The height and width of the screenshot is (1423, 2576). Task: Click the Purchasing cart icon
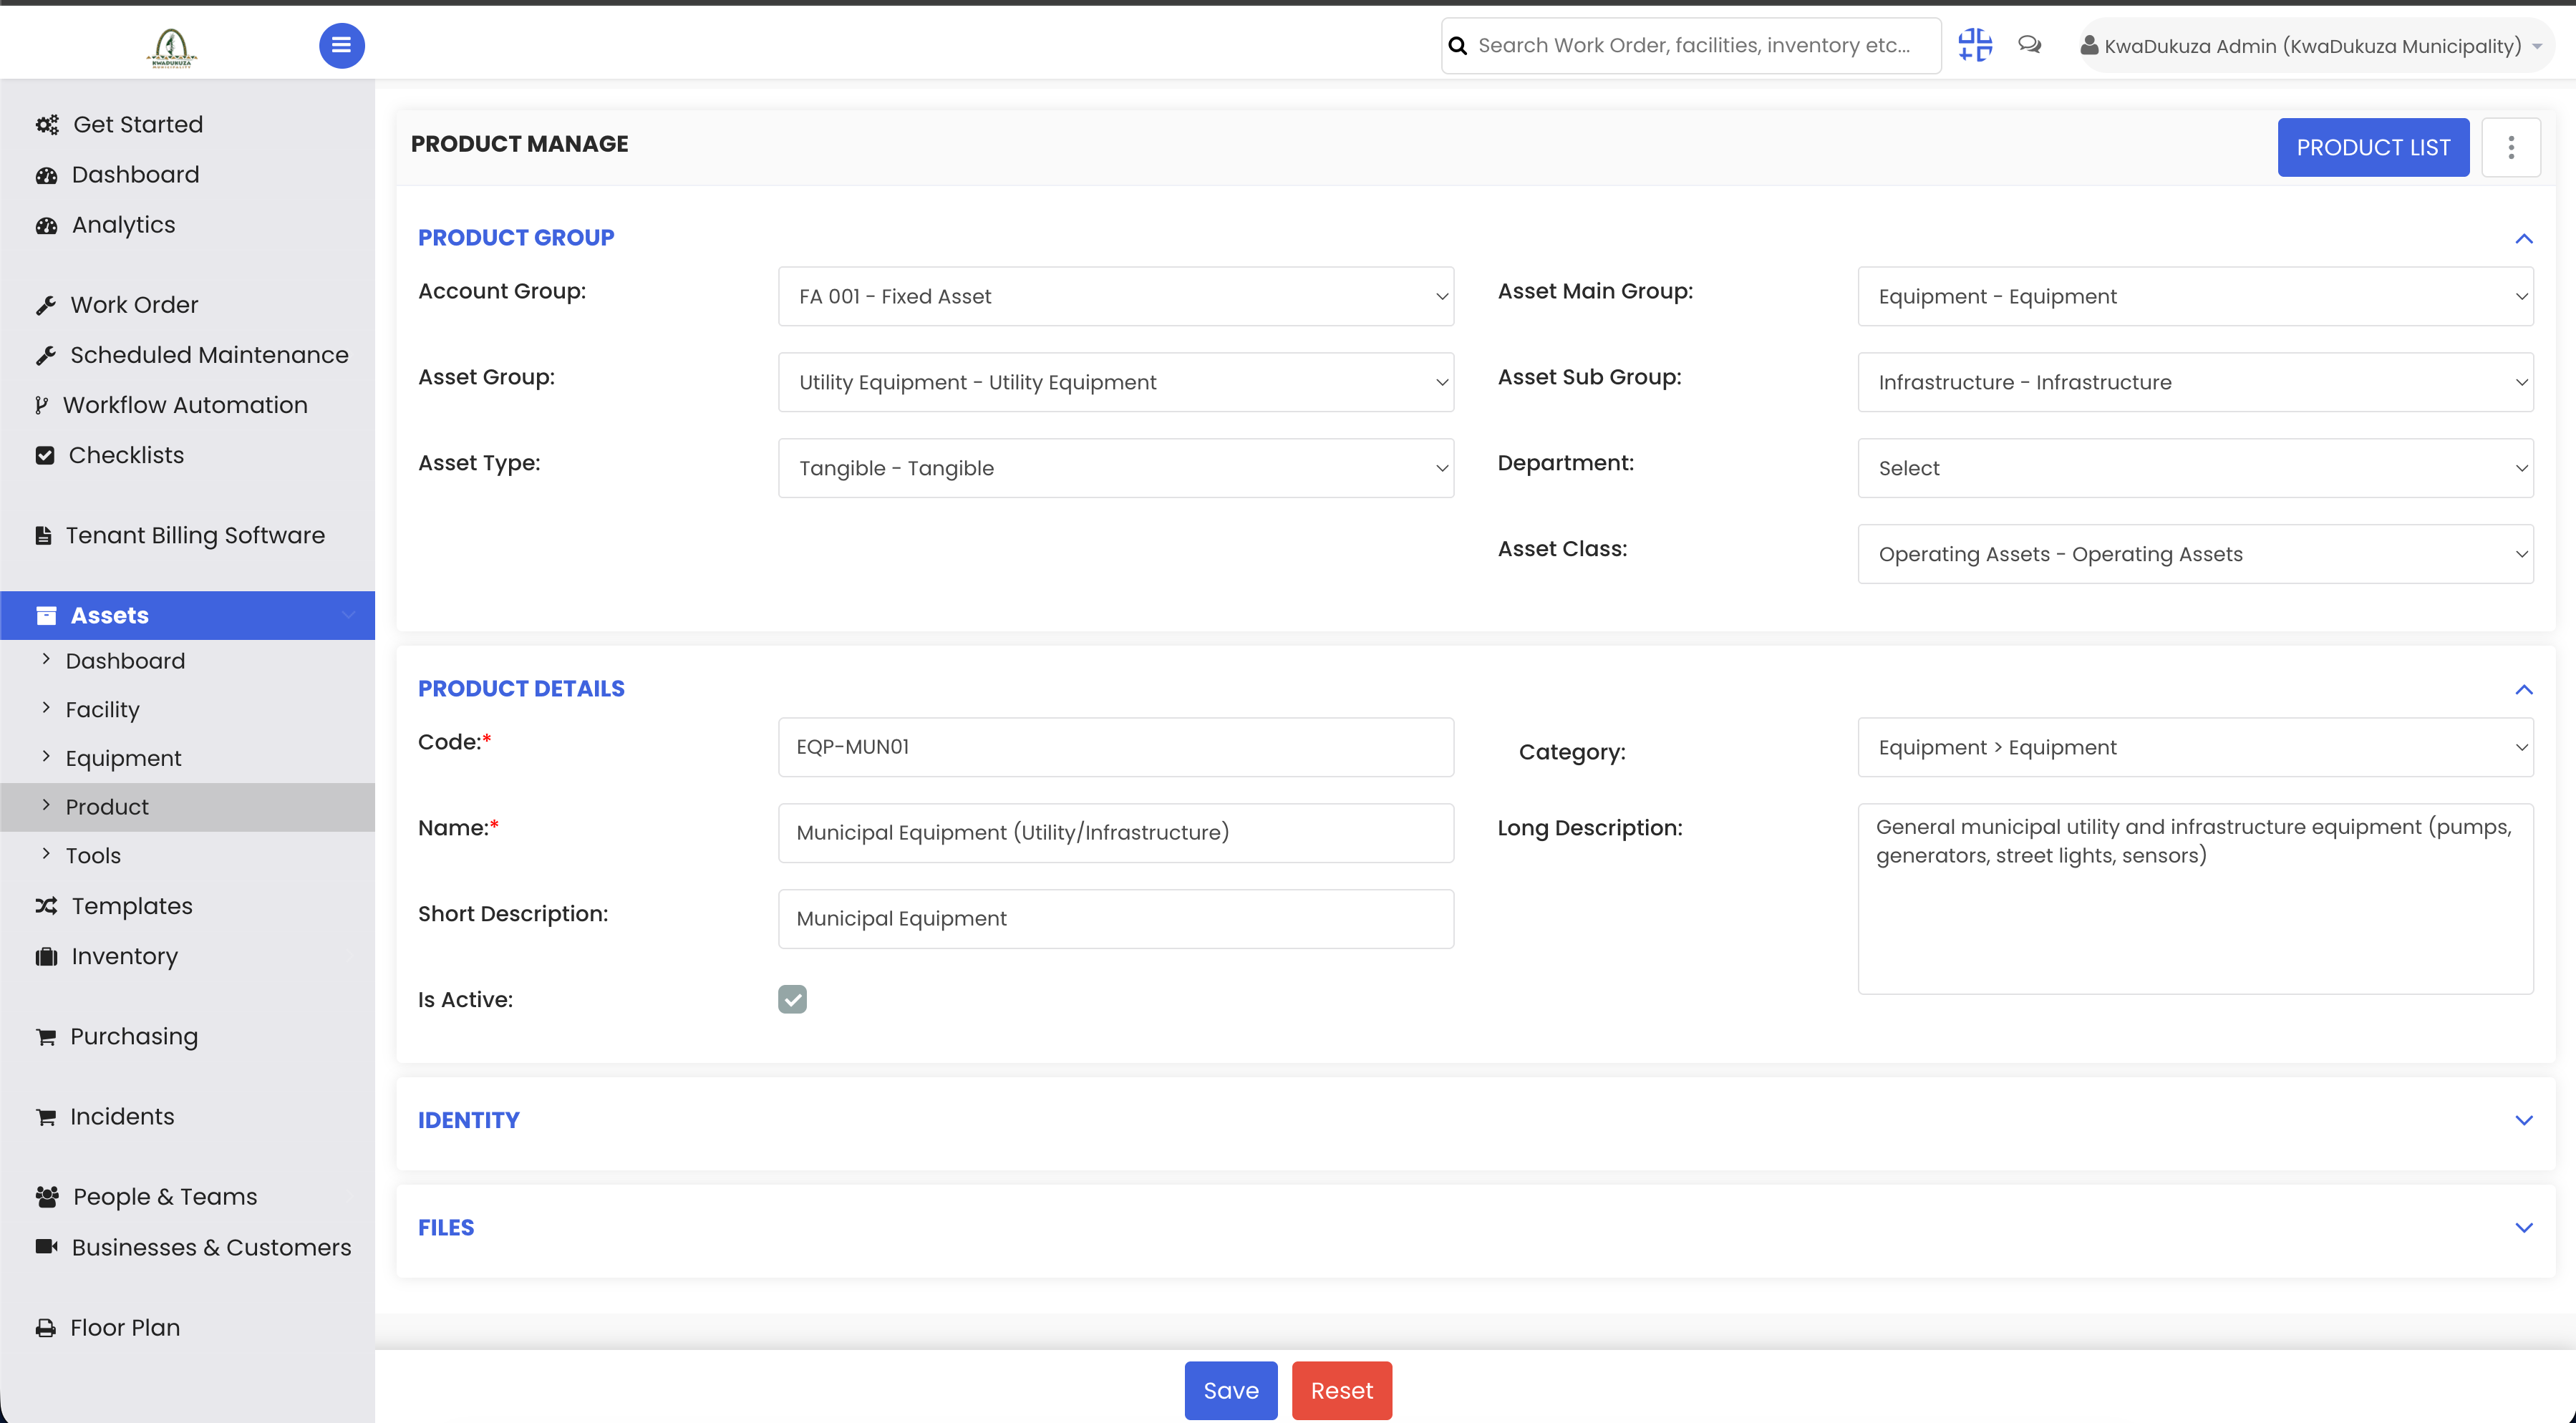pyautogui.click(x=46, y=1036)
